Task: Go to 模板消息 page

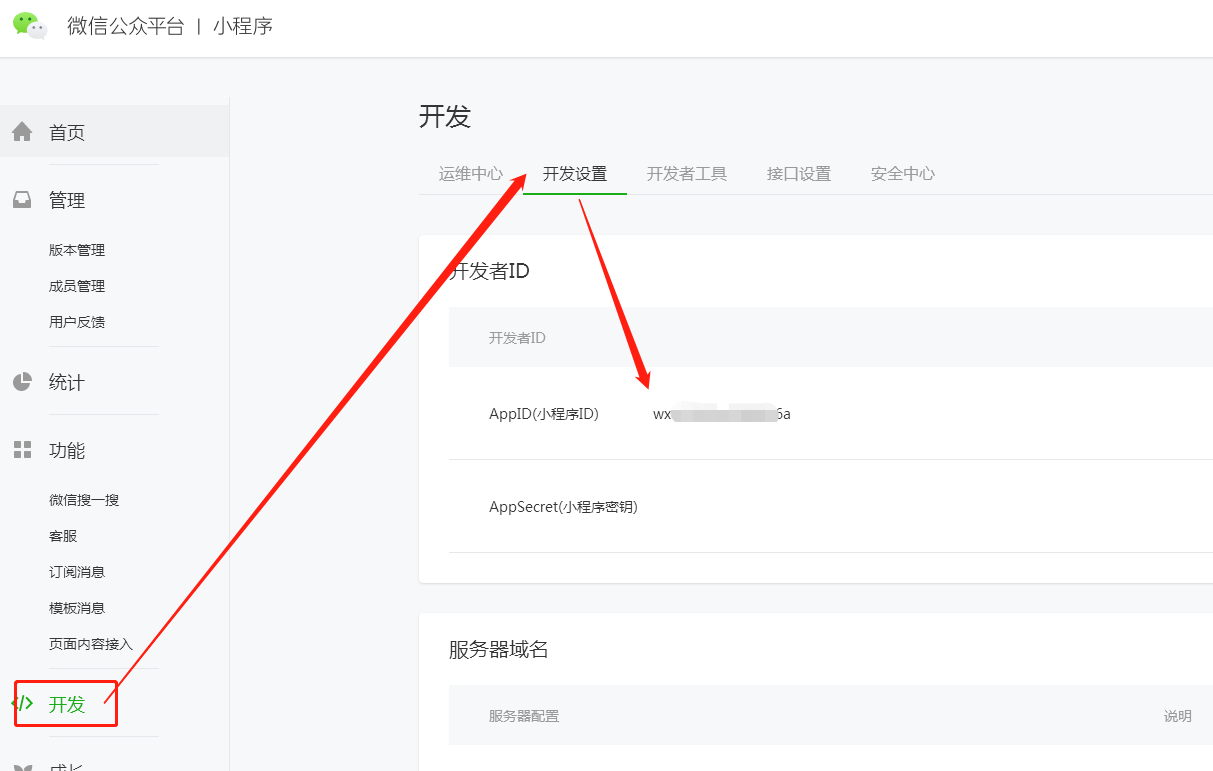Action: click(77, 608)
